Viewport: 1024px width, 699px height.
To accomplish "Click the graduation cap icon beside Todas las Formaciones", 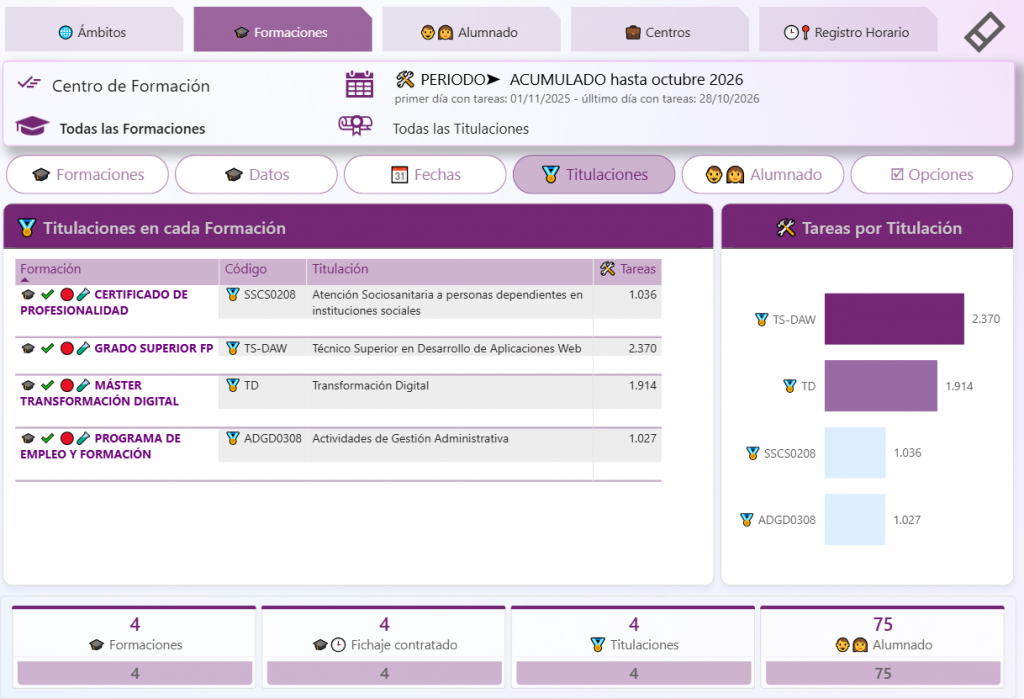I will pyautogui.click(x=32, y=126).
